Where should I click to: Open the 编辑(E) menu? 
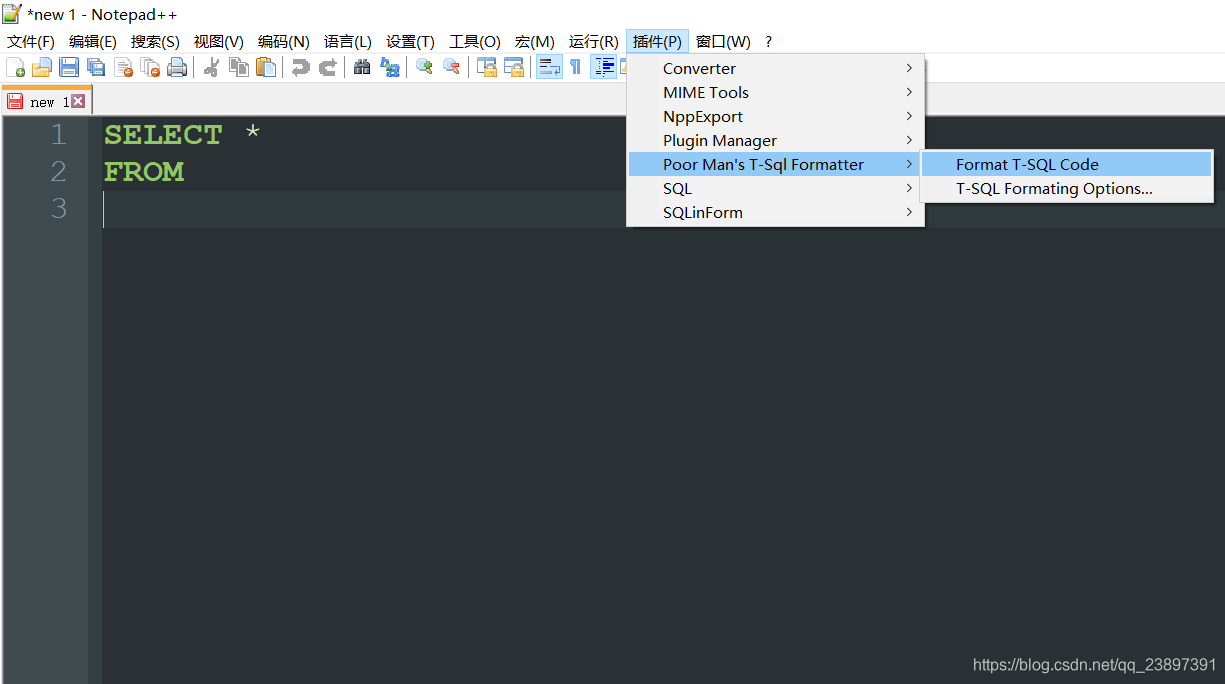[x=93, y=42]
